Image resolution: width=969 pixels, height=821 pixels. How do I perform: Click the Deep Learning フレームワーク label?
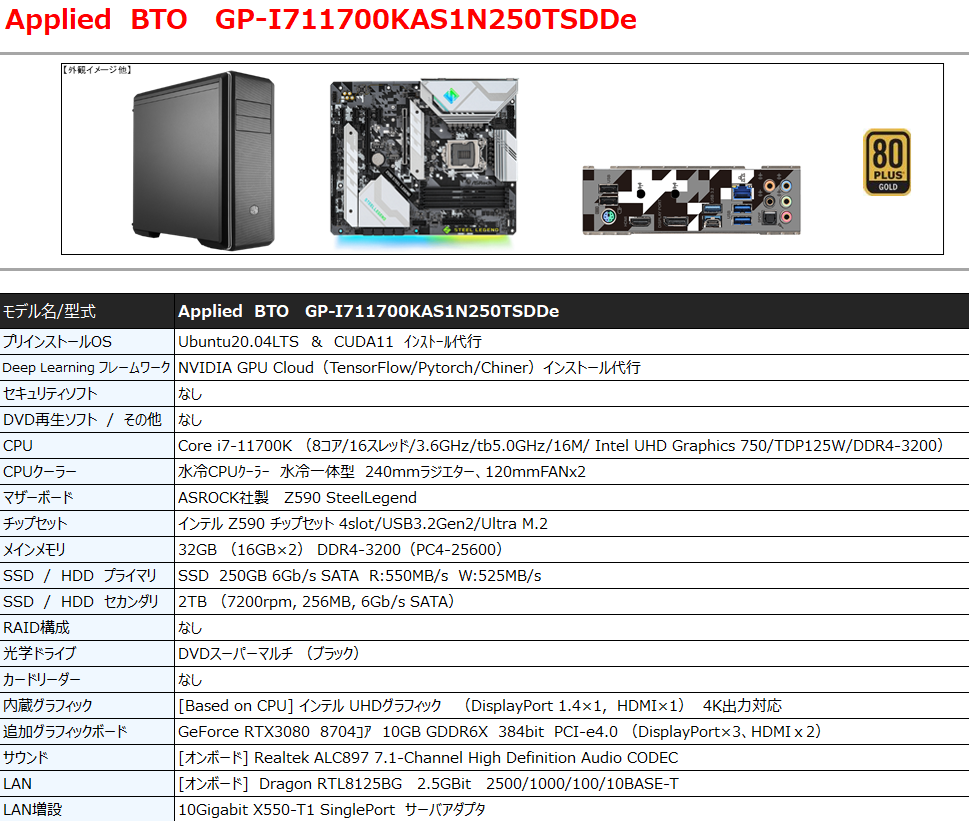tap(87, 368)
